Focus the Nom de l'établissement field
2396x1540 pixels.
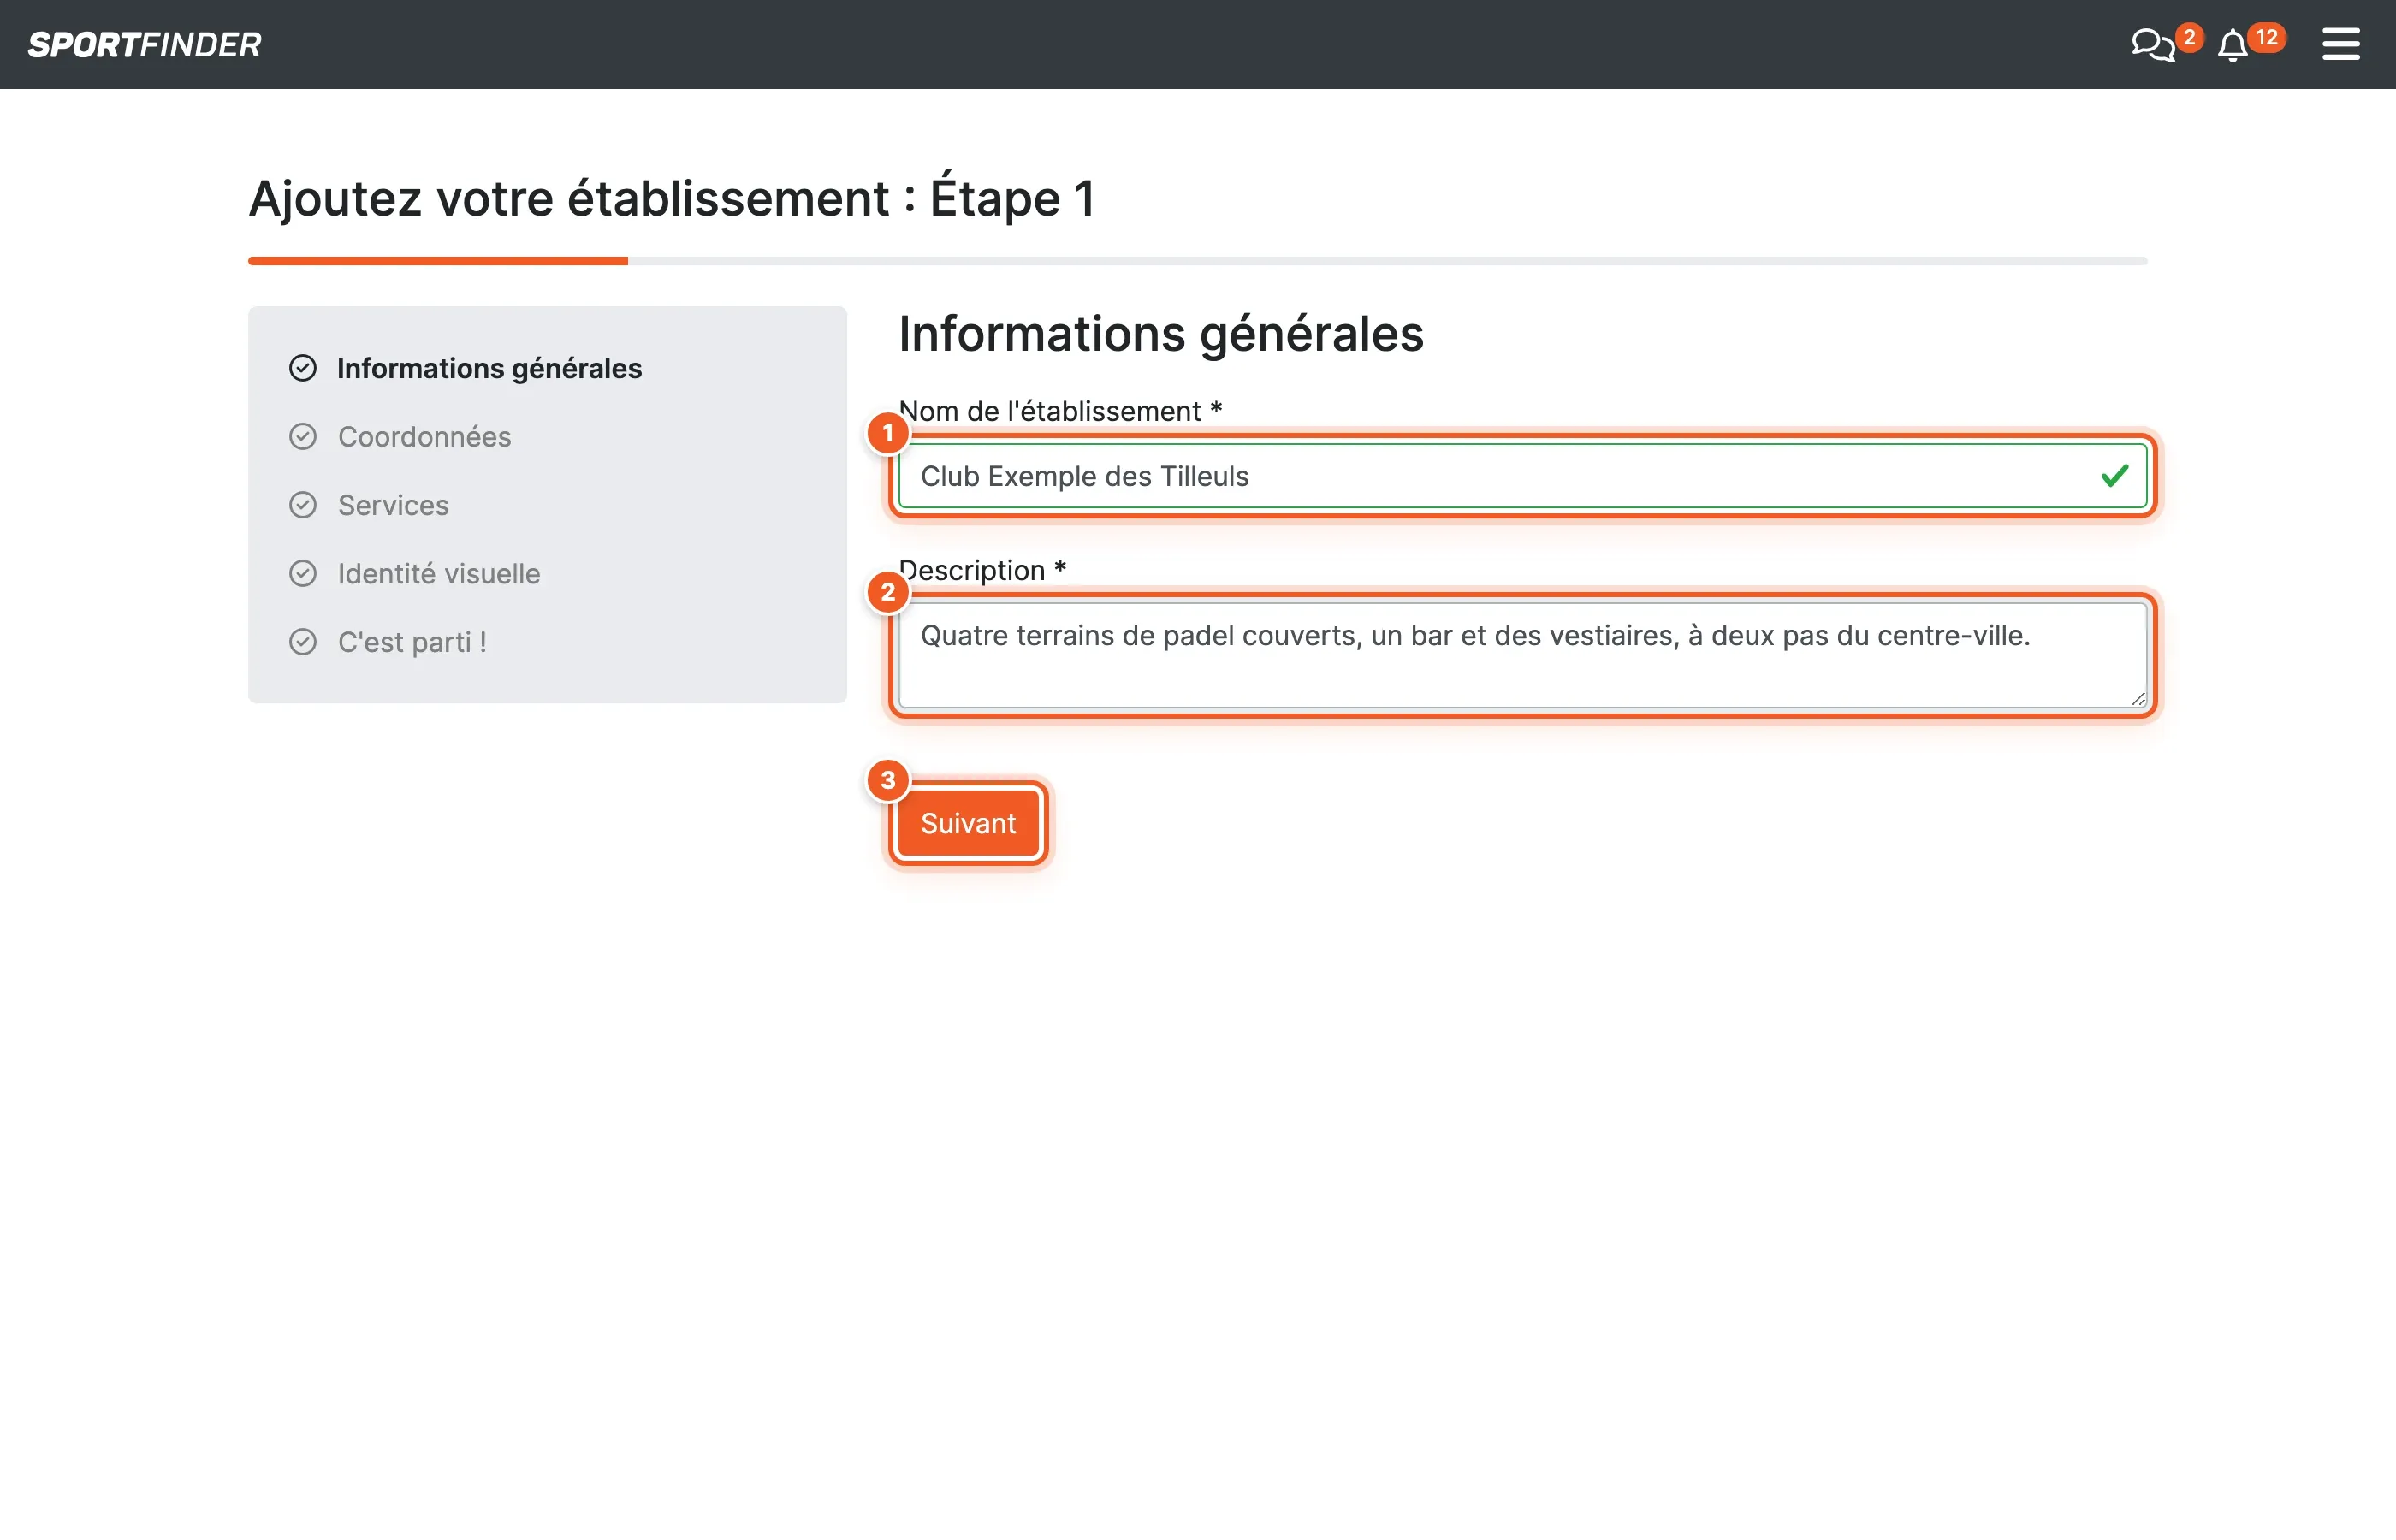(x=1522, y=476)
